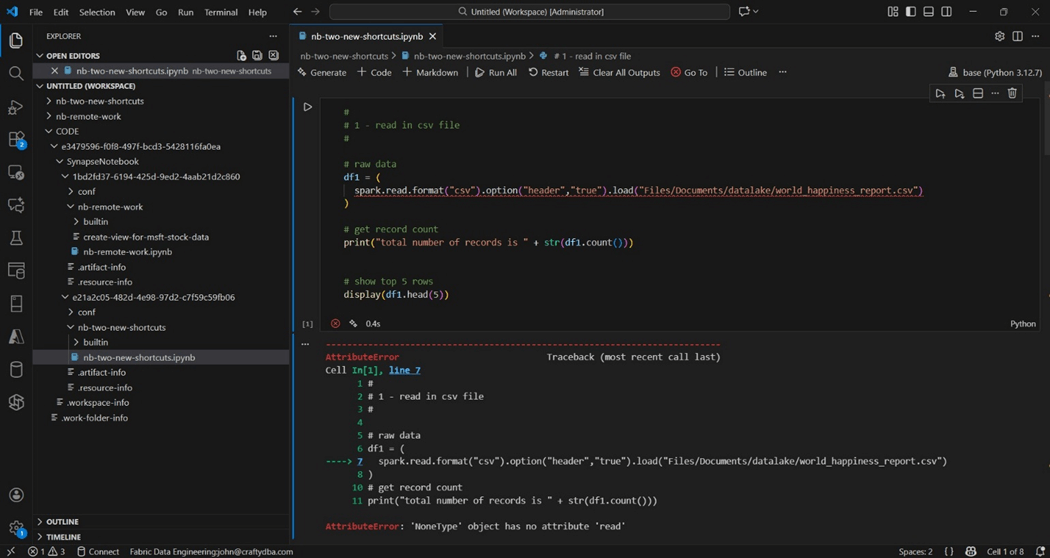The image size is (1050, 558).
Task: Select the nb-two-new-shortcuts.ipynb editor tab
Action: [x=366, y=36]
